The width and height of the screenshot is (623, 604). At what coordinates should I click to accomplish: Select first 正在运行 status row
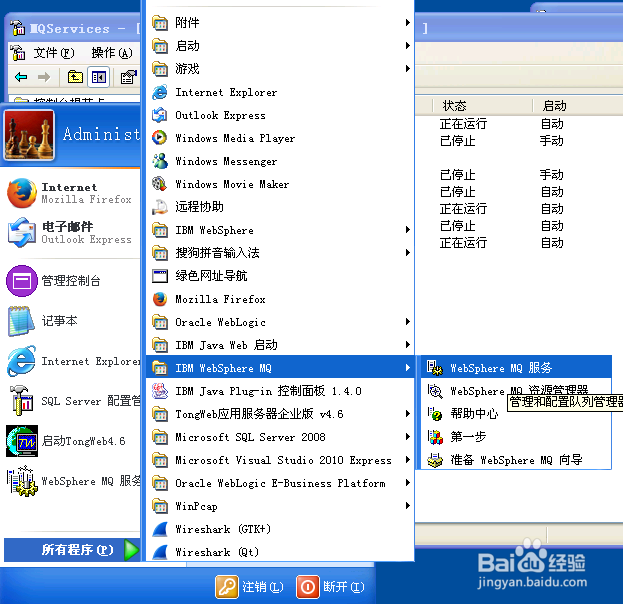tap(463, 124)
